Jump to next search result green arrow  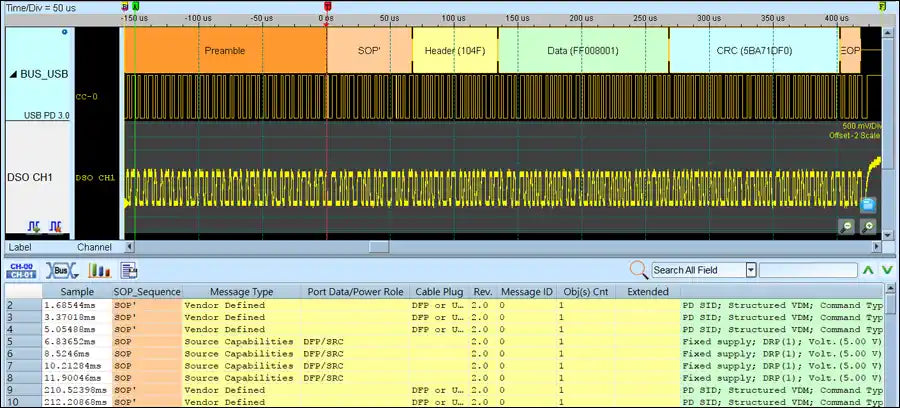pyautogui.click(x=887, y=270)
